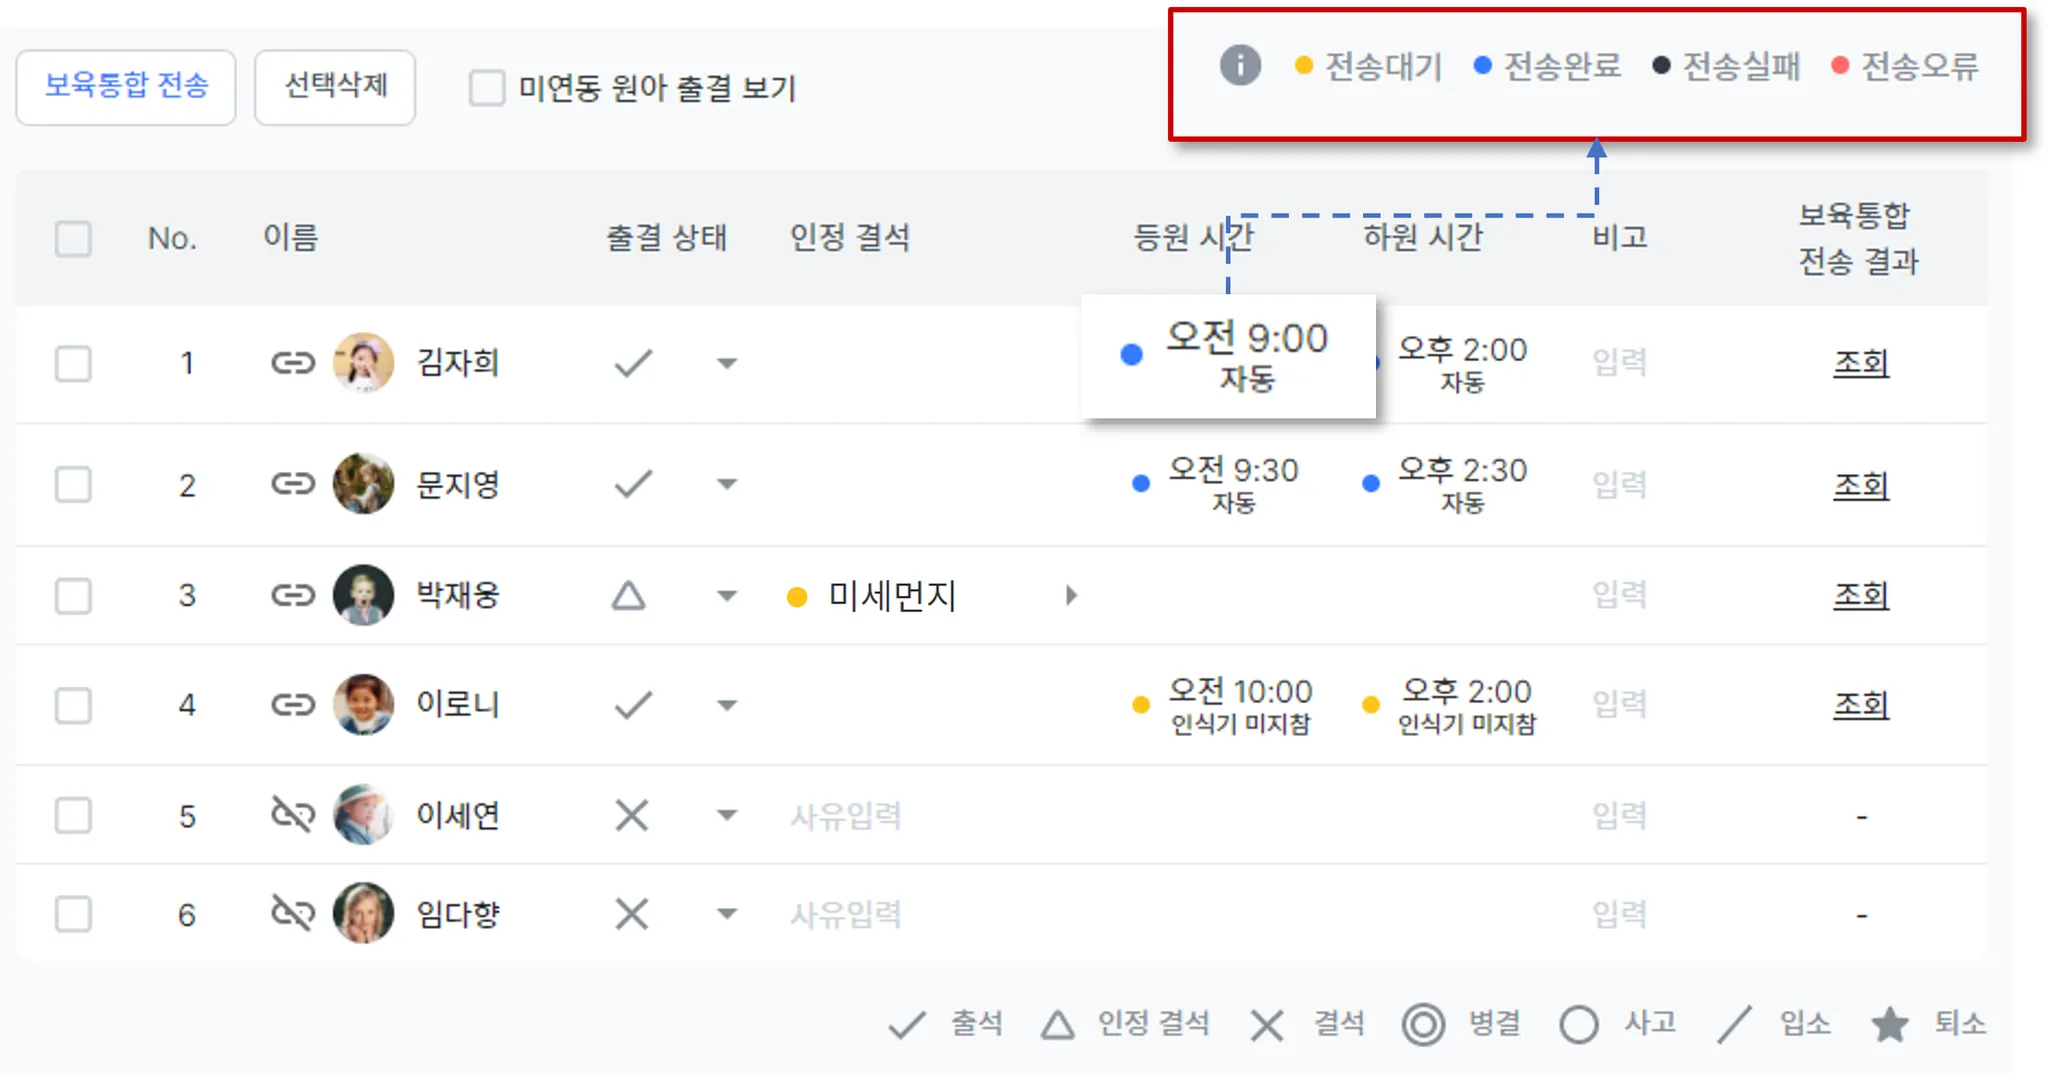
Task: Click the link icon next to 이로니
Action: pos(293,705)
